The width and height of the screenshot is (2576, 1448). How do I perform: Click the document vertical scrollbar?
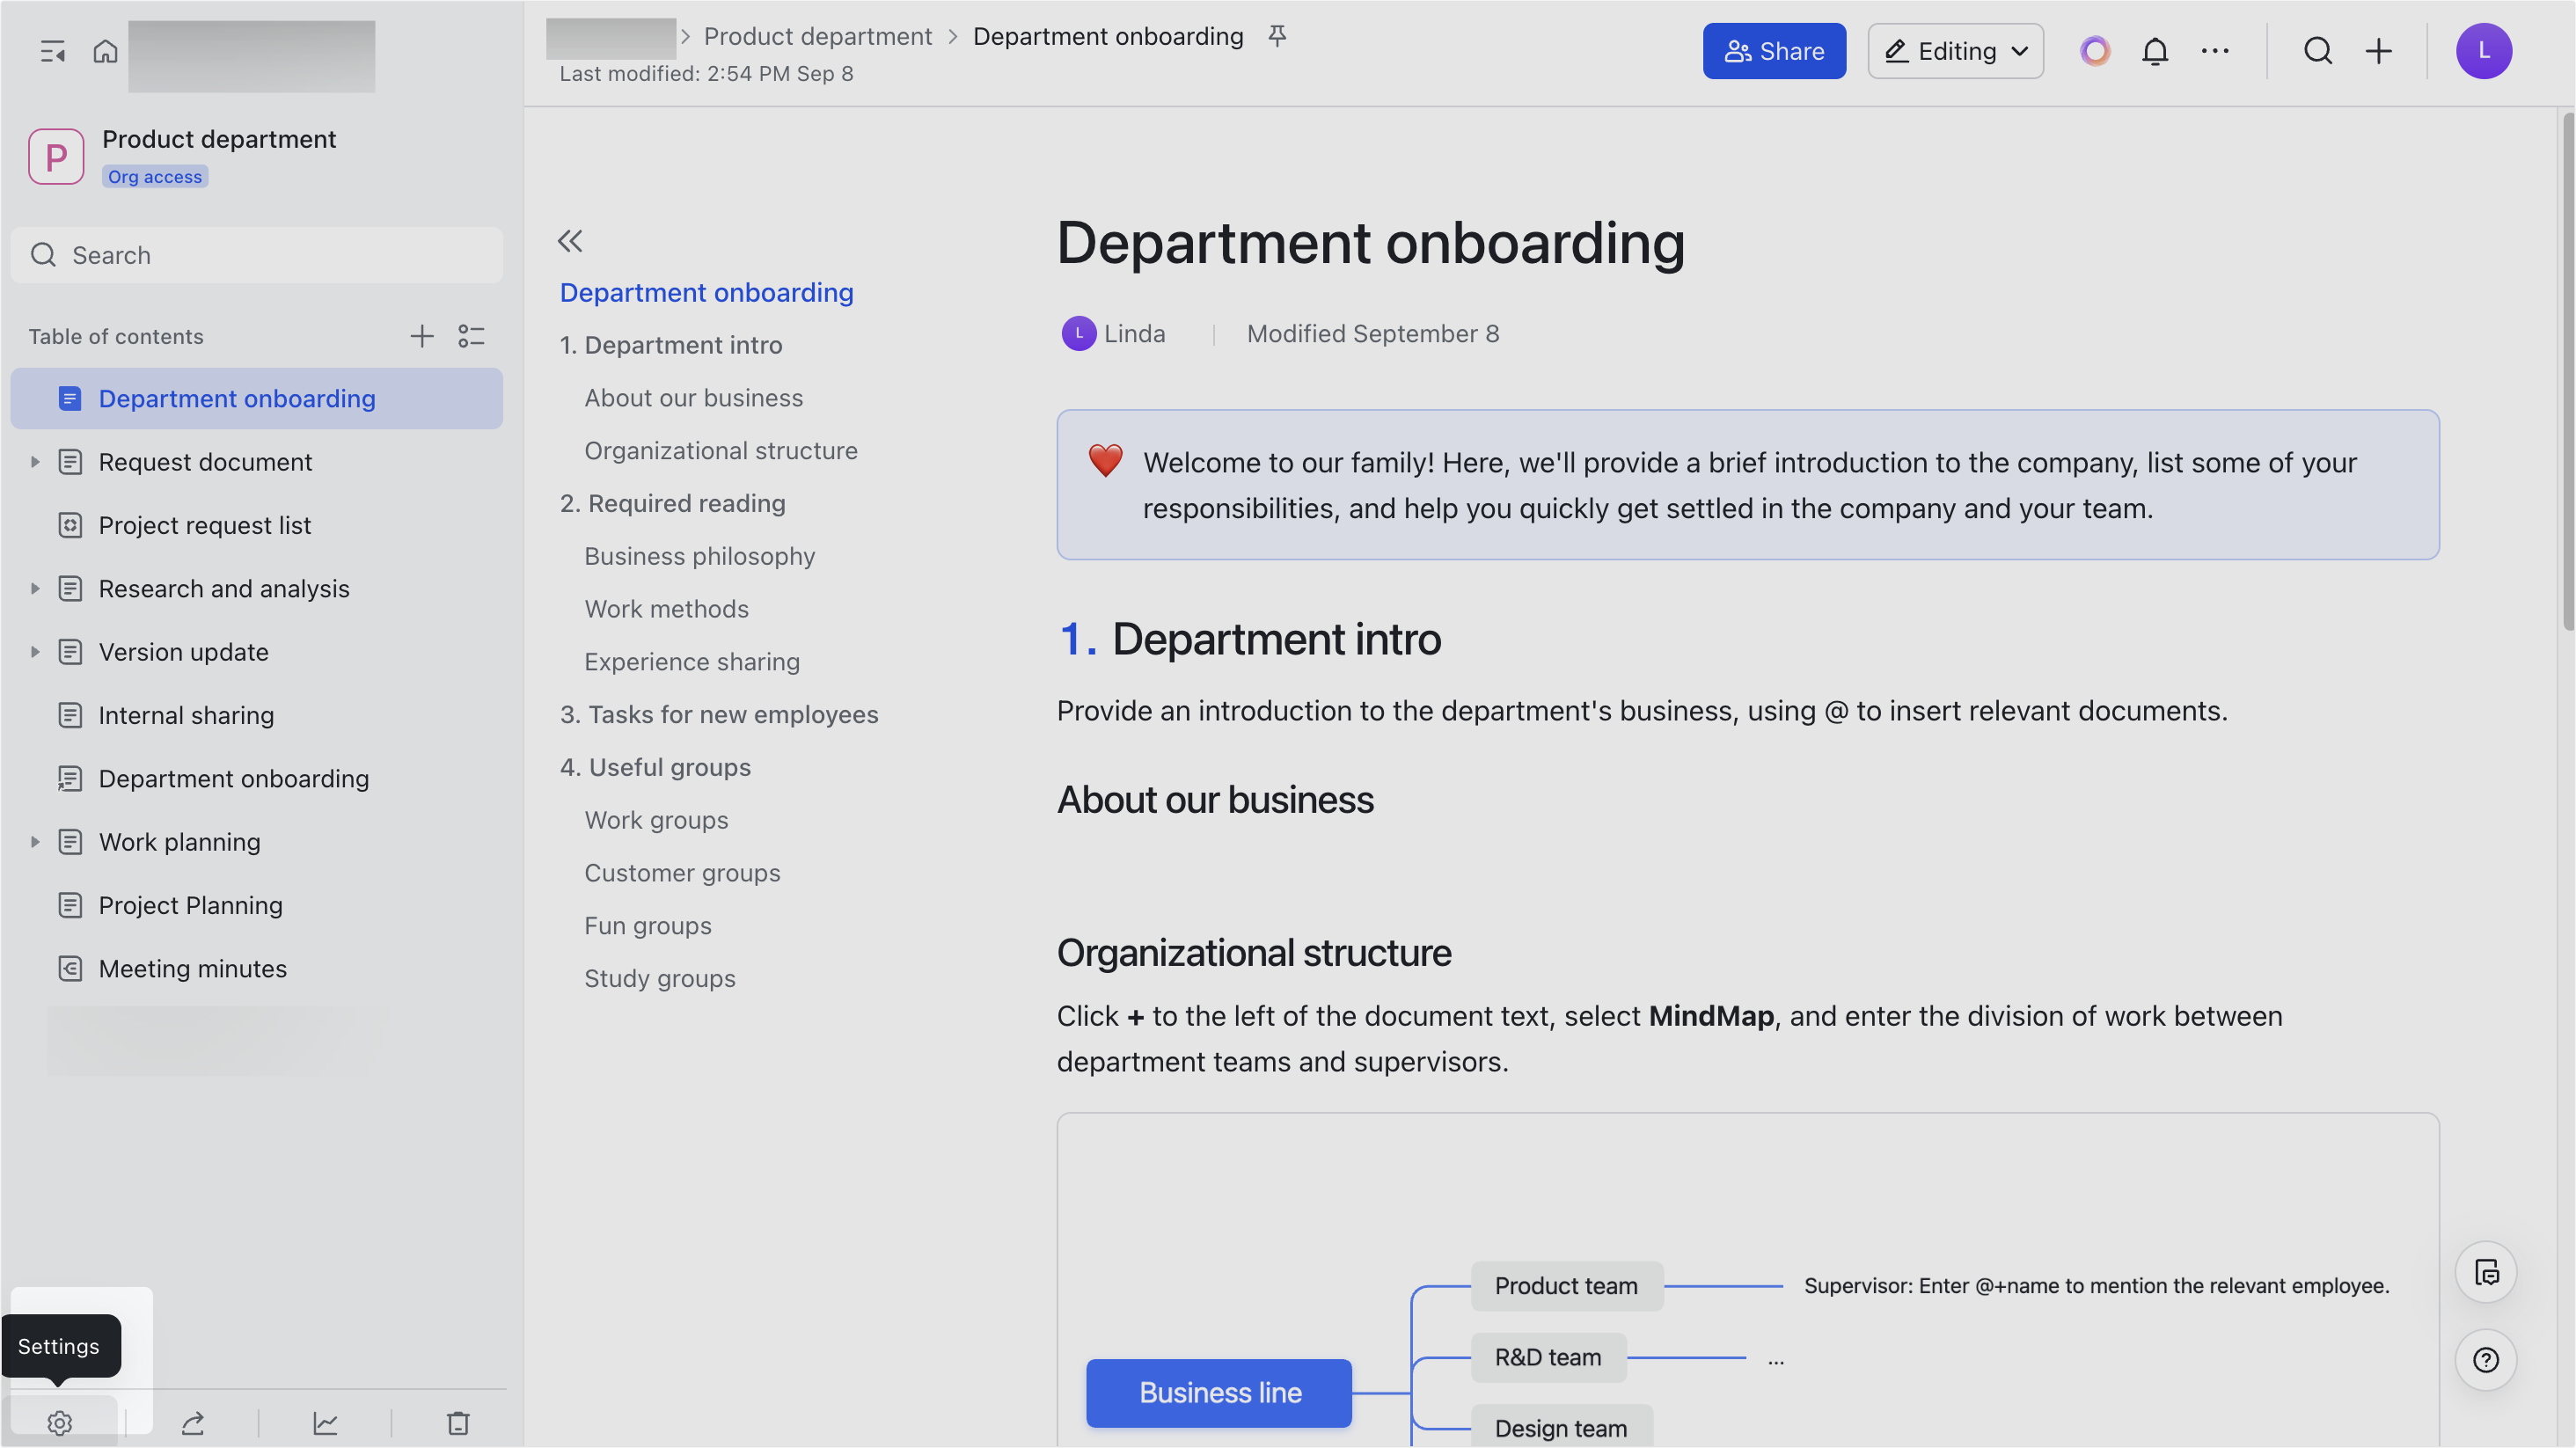[x=2567, y=372]
